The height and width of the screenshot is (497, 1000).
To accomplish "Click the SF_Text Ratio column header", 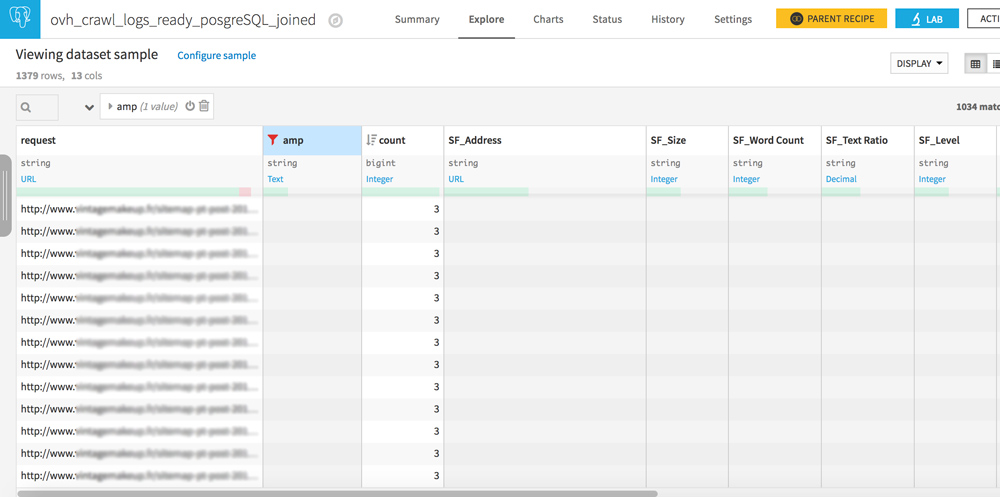I will coord(867,140).
